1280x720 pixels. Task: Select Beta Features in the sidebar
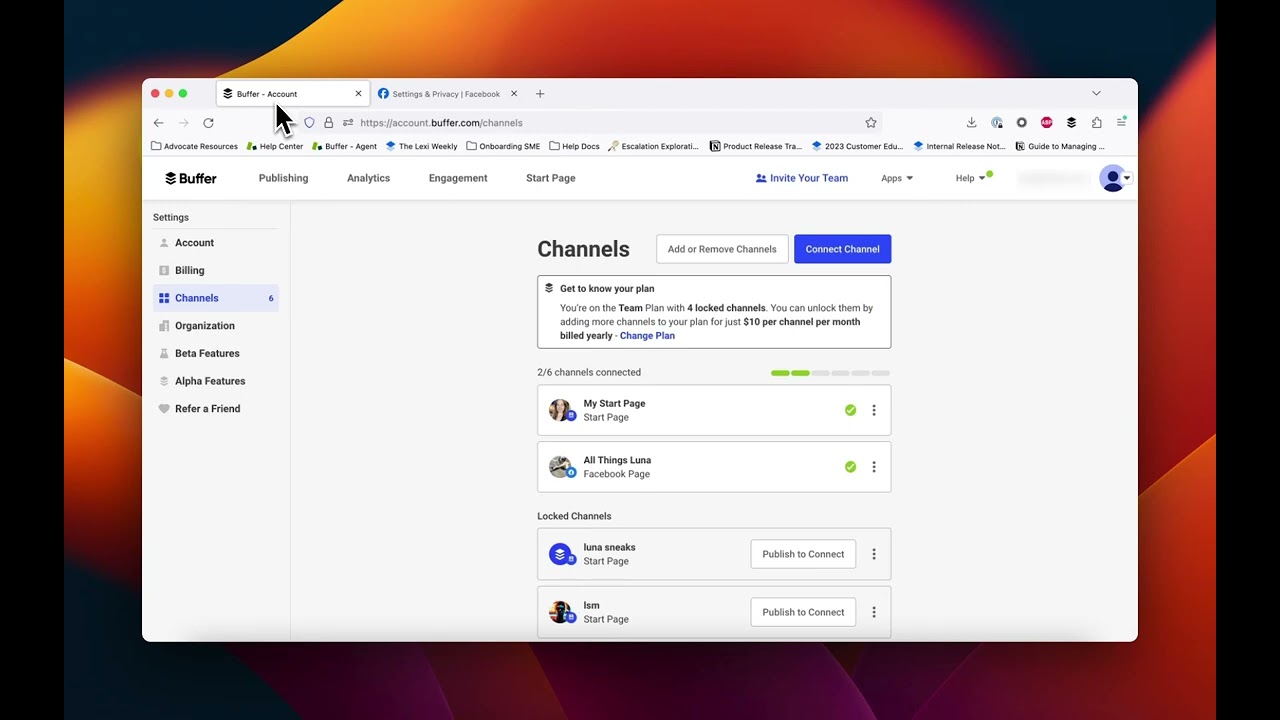tap(216, 353)
